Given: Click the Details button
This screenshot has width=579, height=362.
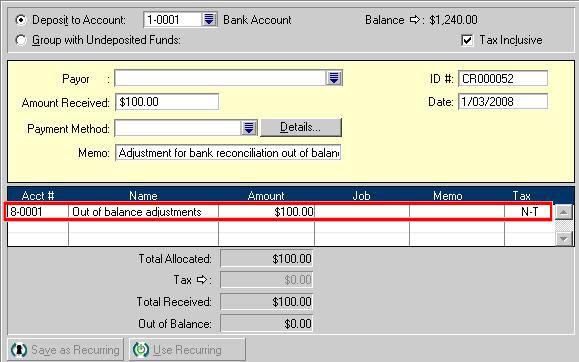Looking at the screenshot, I should tap(301, 127).
